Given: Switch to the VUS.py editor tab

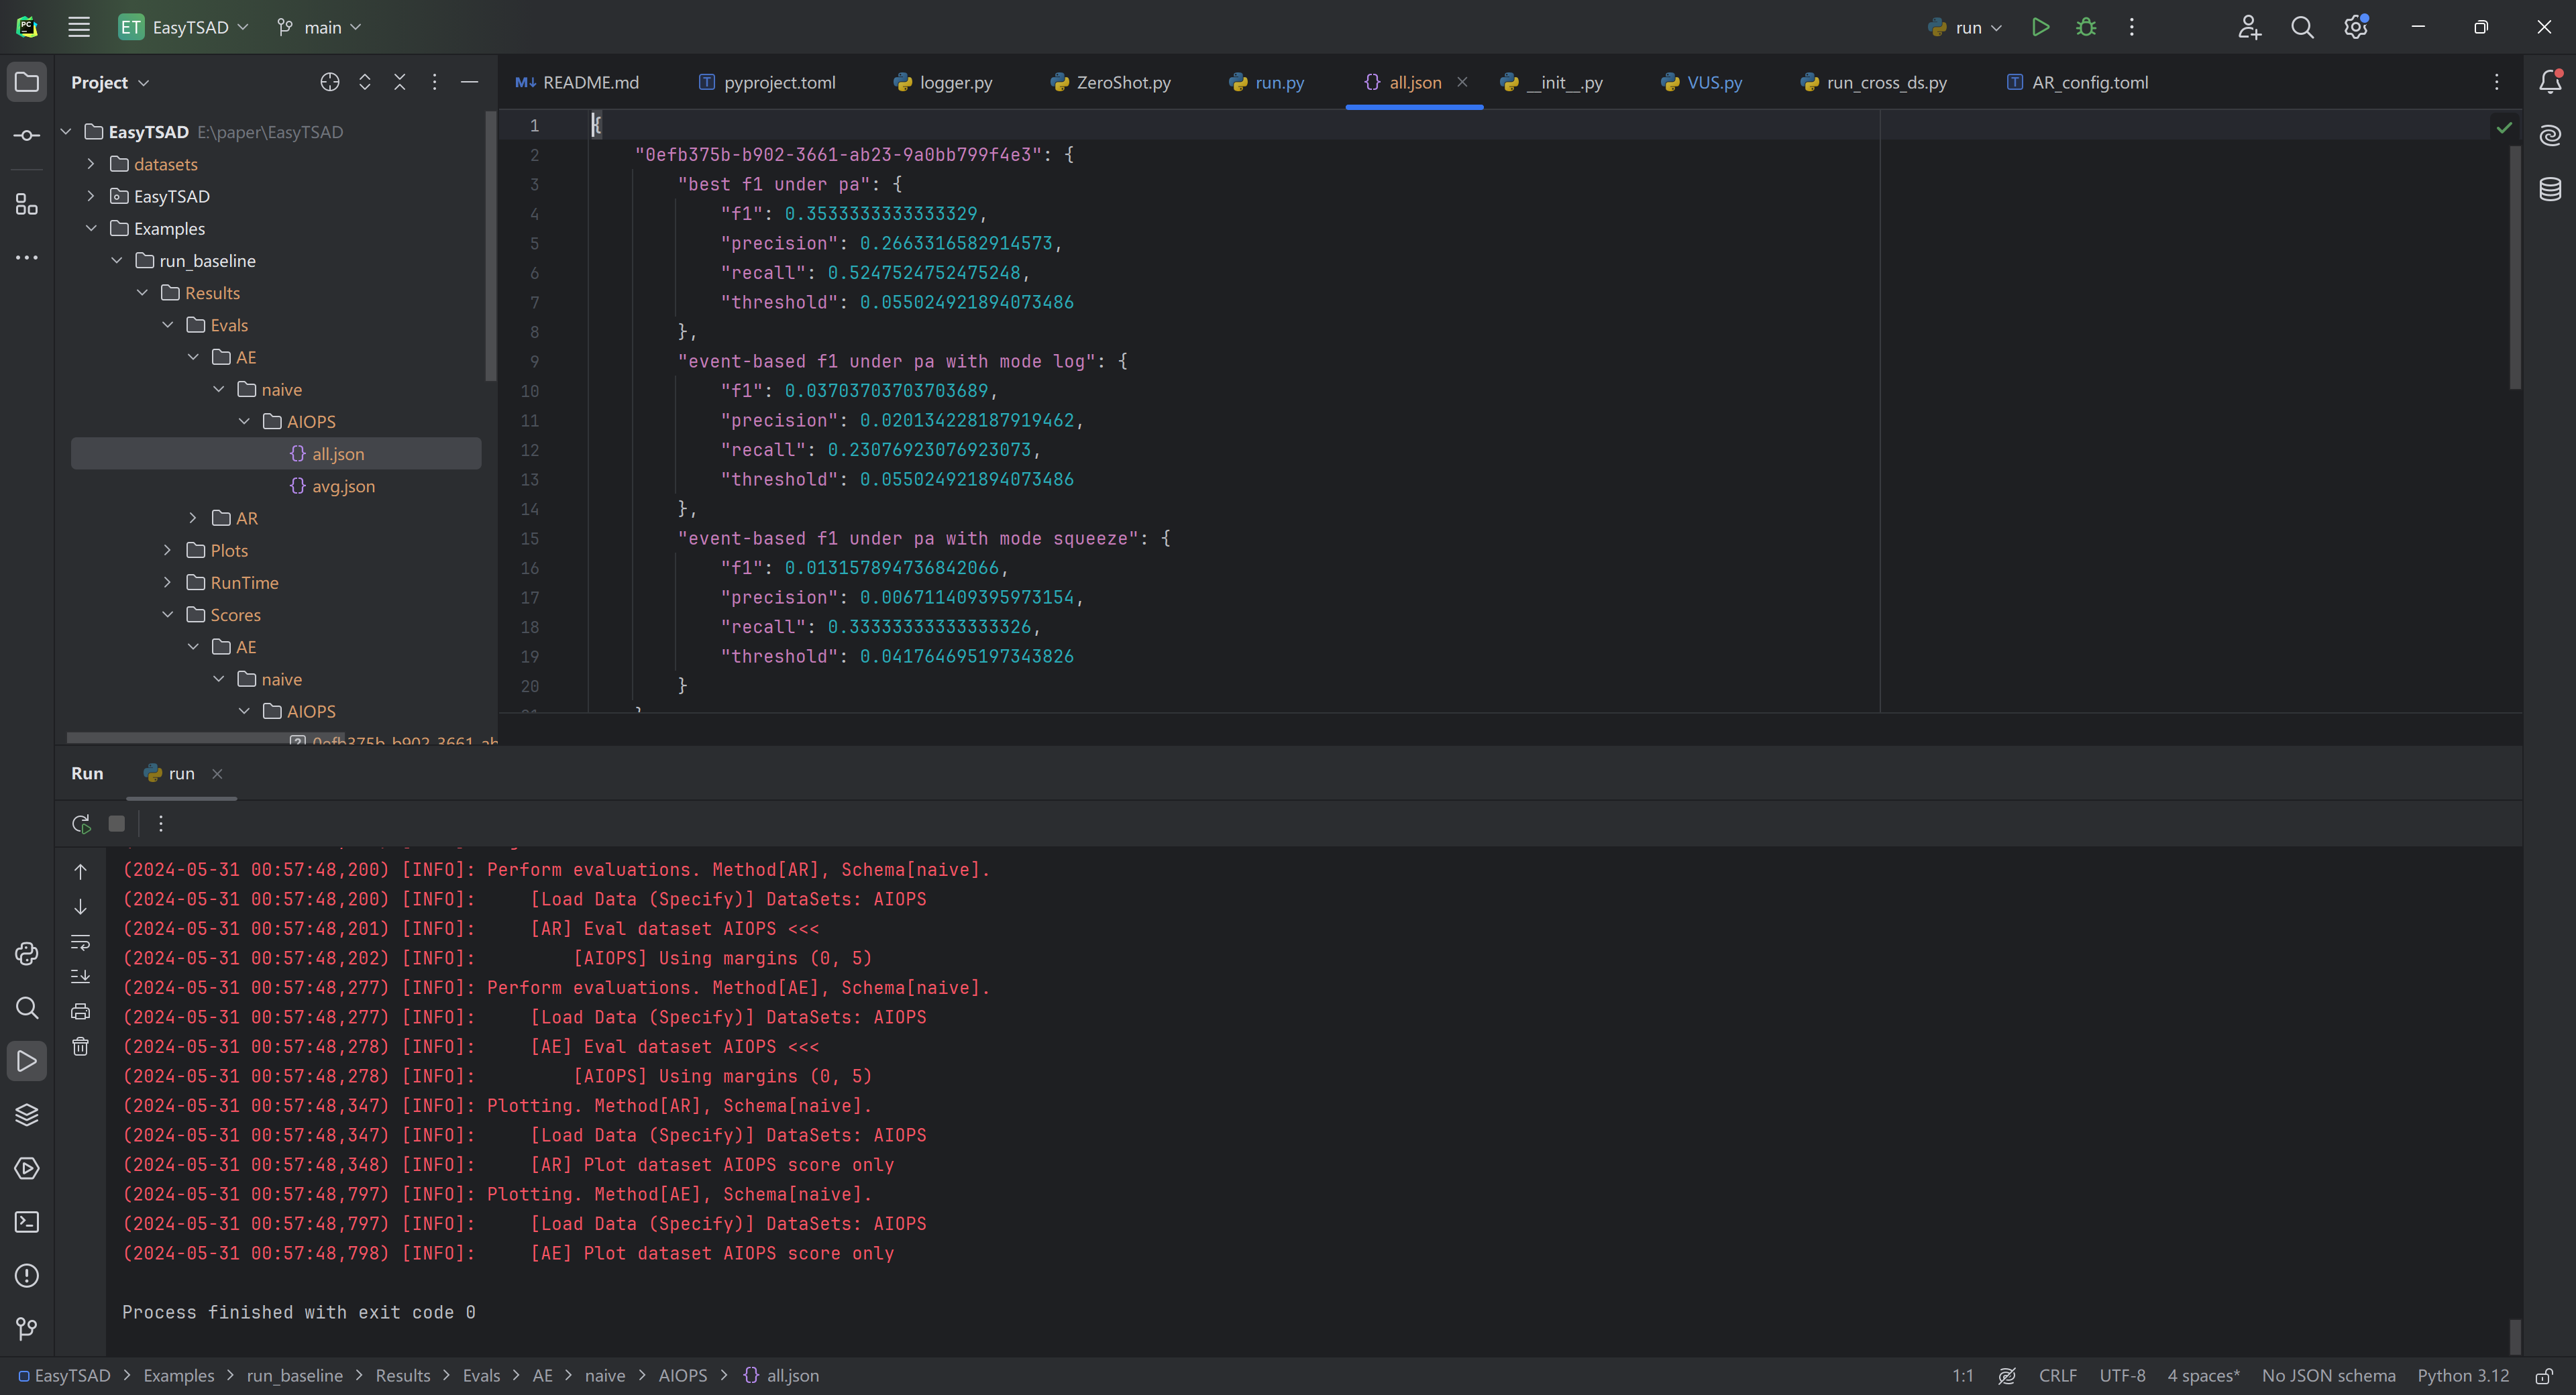Looking at the screenshot, I should coord(1713,82).
